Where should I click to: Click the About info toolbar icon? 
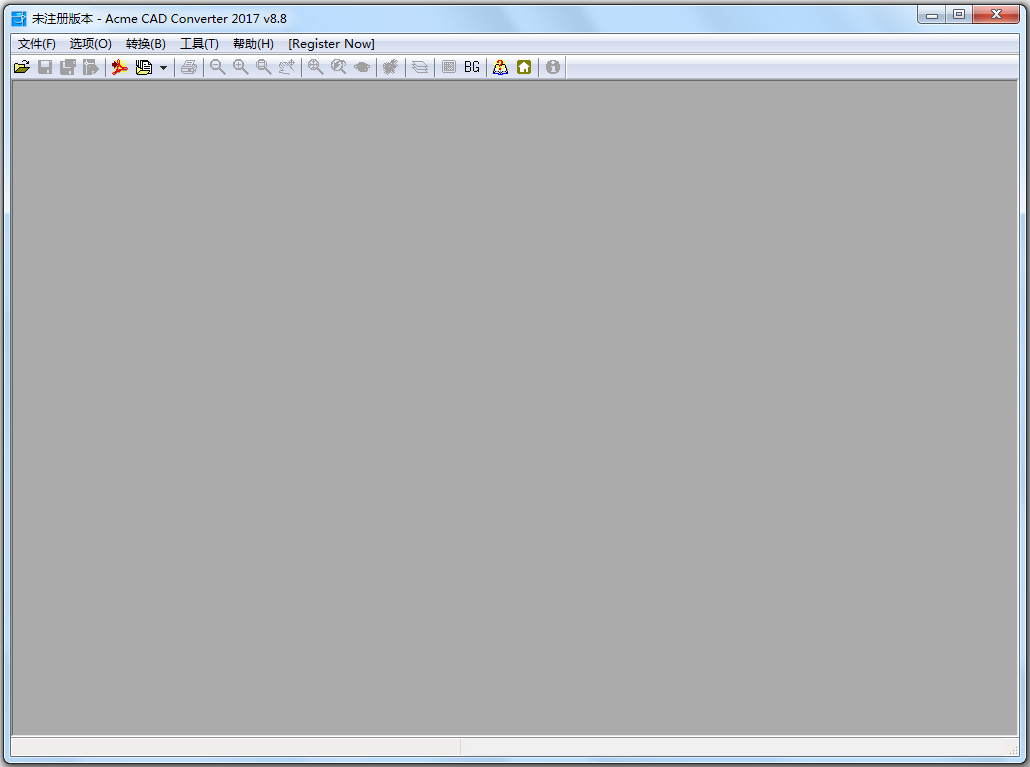(552, 67)
